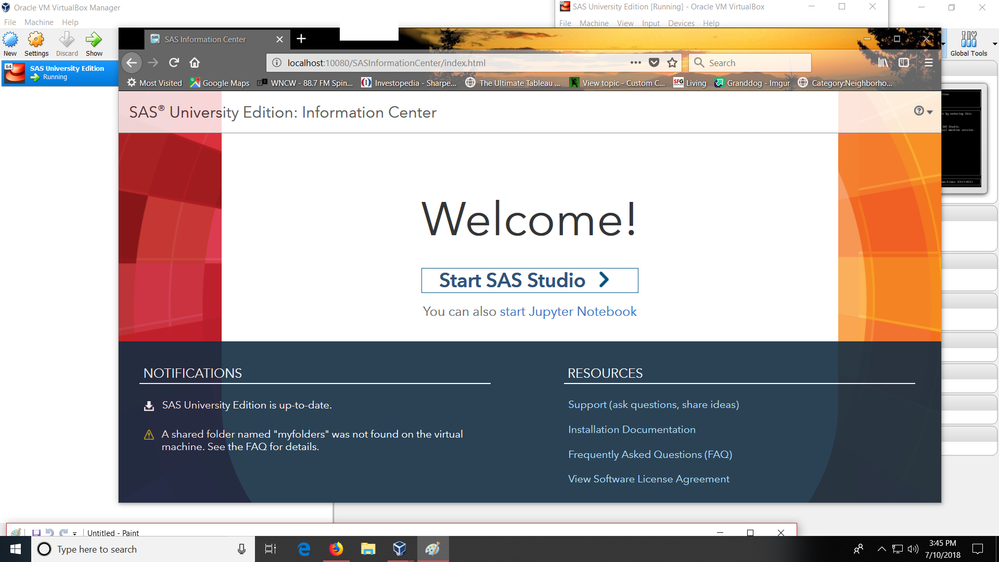Open Microsoft Edge from taskbar
The height and width of the screenshot is (562, 999).
tap(304, 549)
